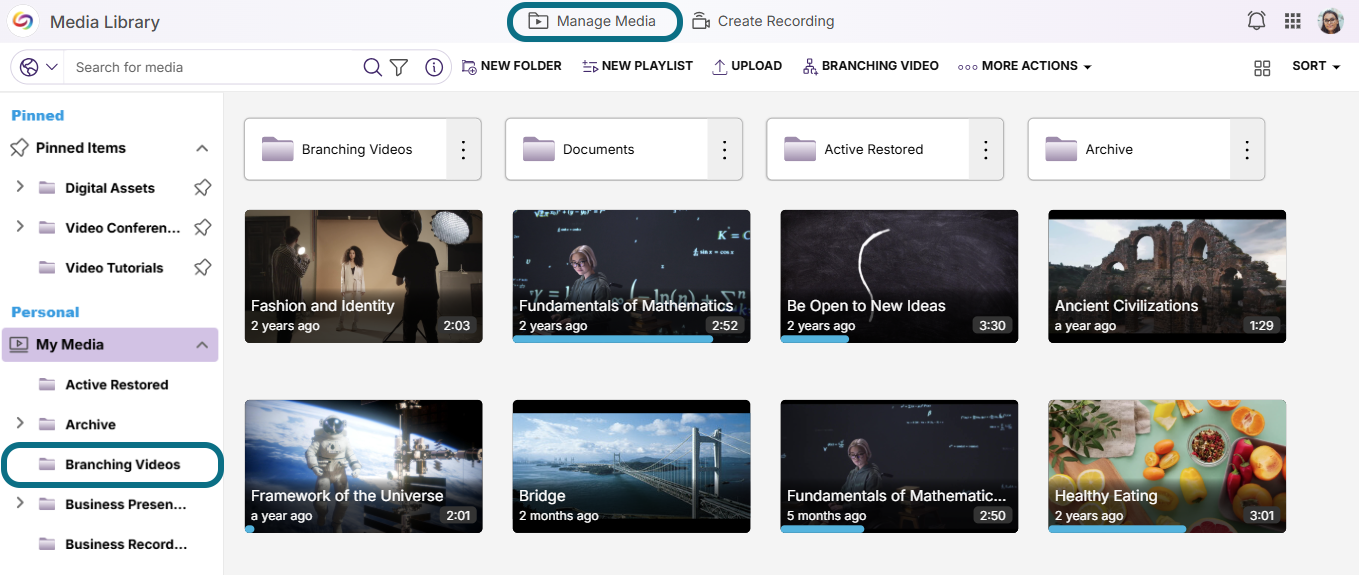Open options for Archive folder card
Viewport: 1359px width, 575px height.
[x=1247, y=149]
